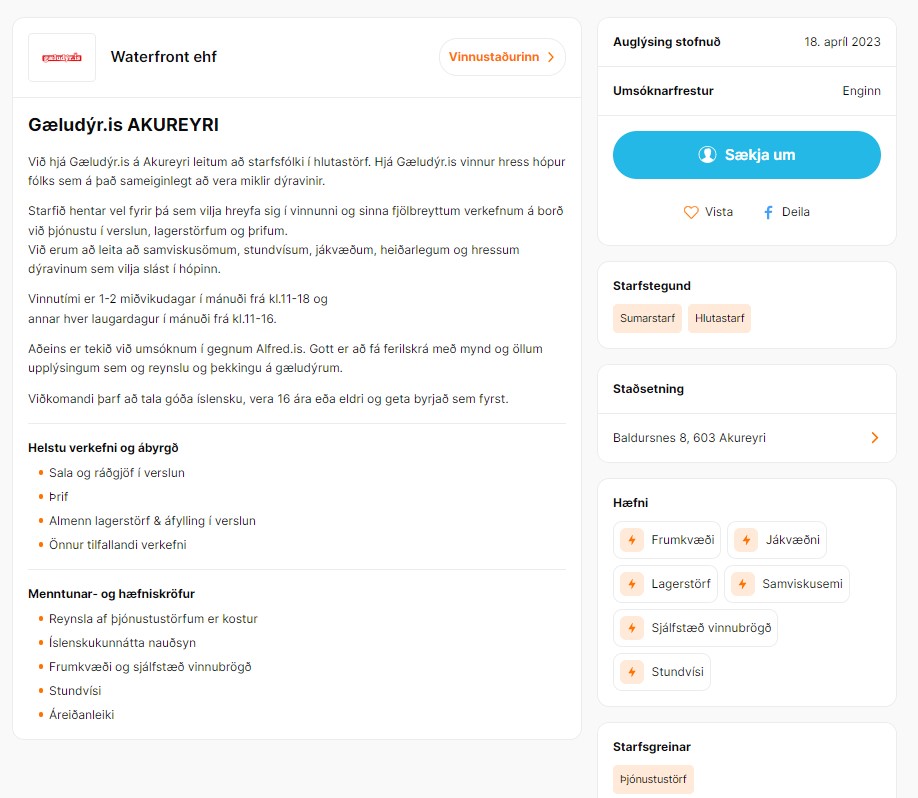This screenshot has height=798, width=918.
Task: Click the Deila share link
Action: tap(796, 212)
